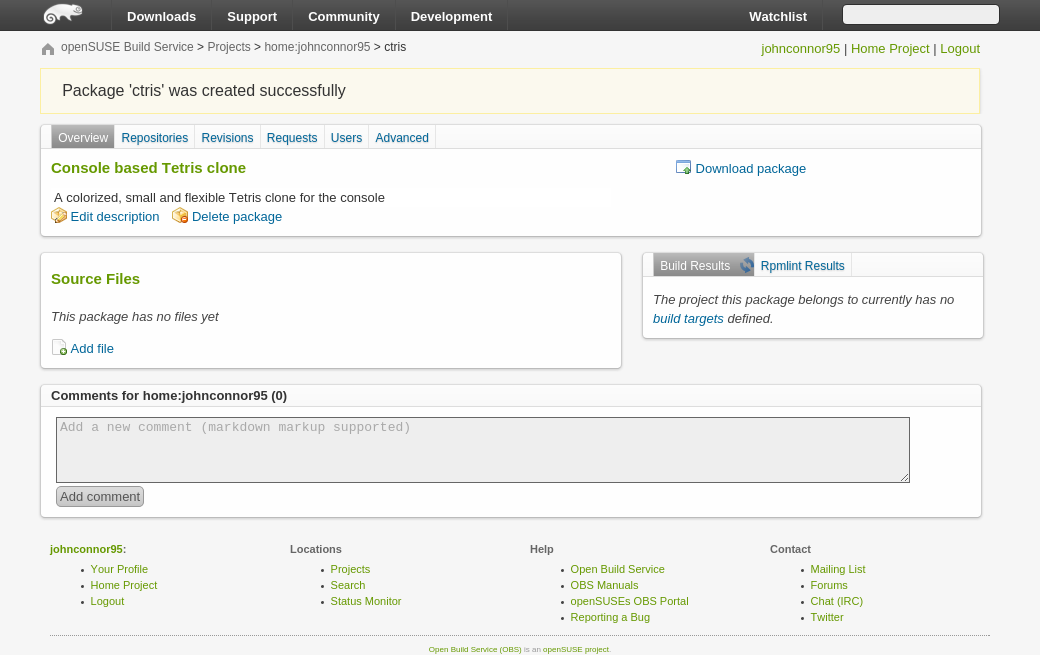The height and width of the screenshot is (655, 1040).
Task: Open the OBS Manuals link
Action: click(x=604, y=585)
